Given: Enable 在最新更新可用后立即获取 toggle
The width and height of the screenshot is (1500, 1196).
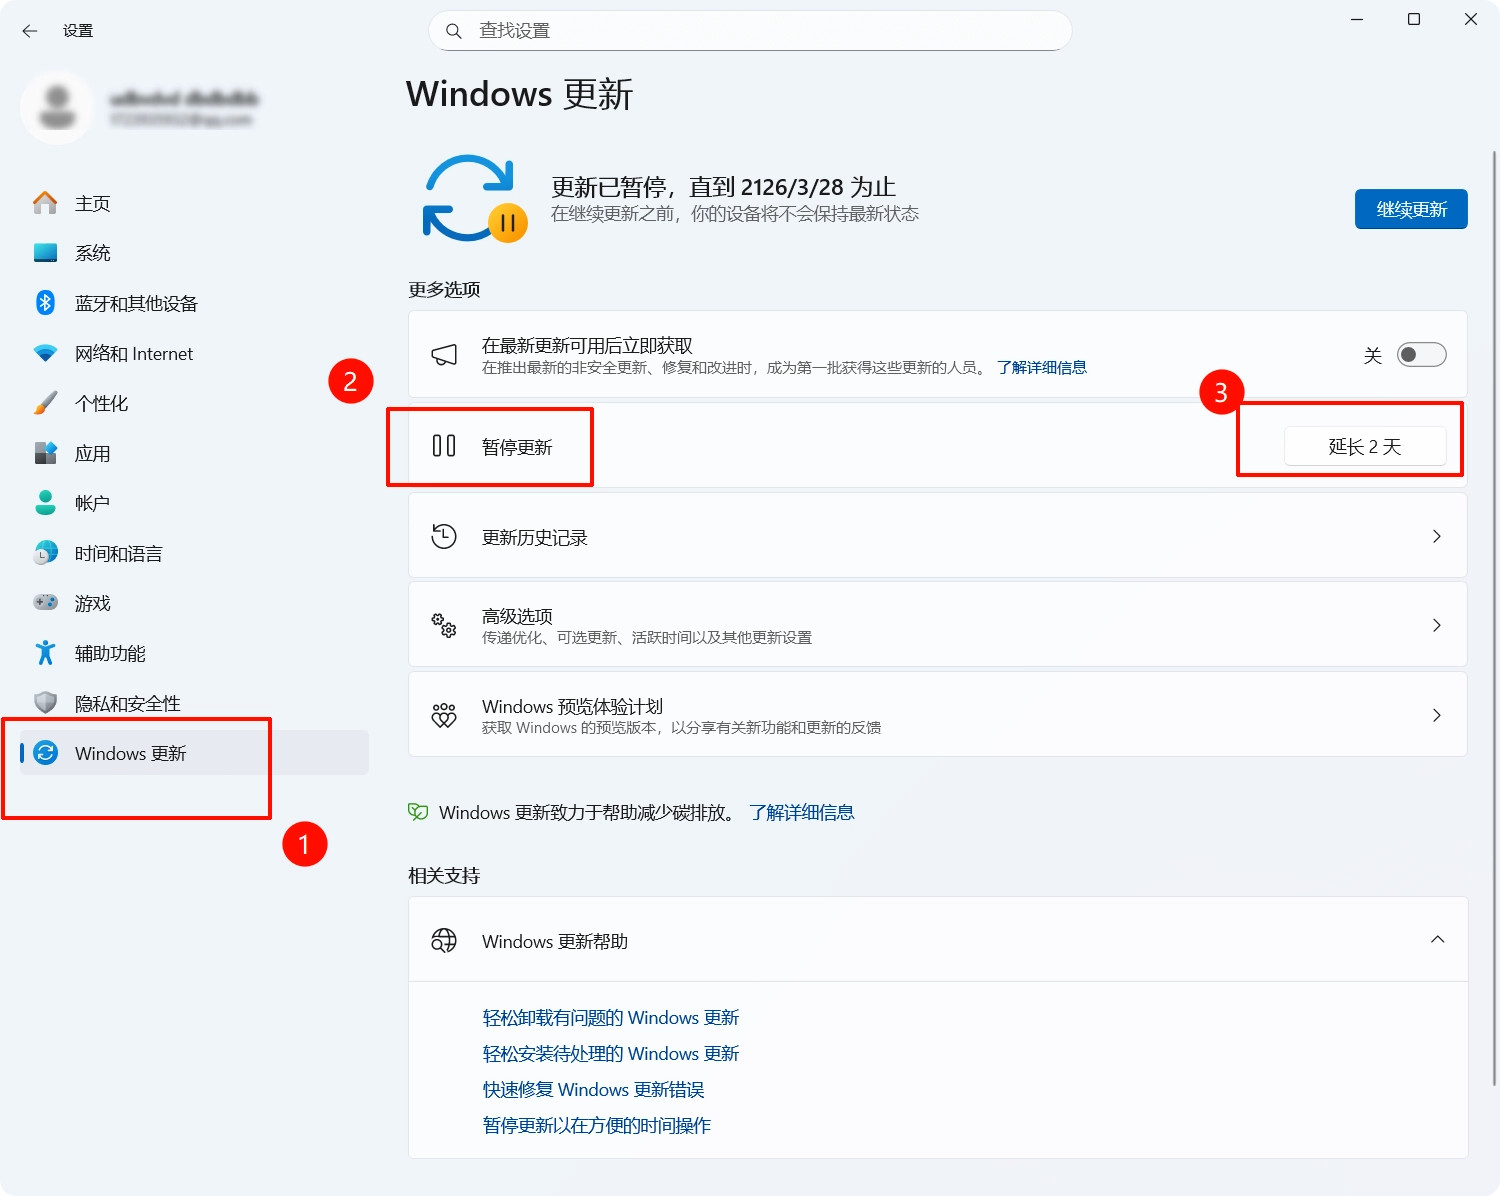Looking at the screenshot, I should (1421, 354).
